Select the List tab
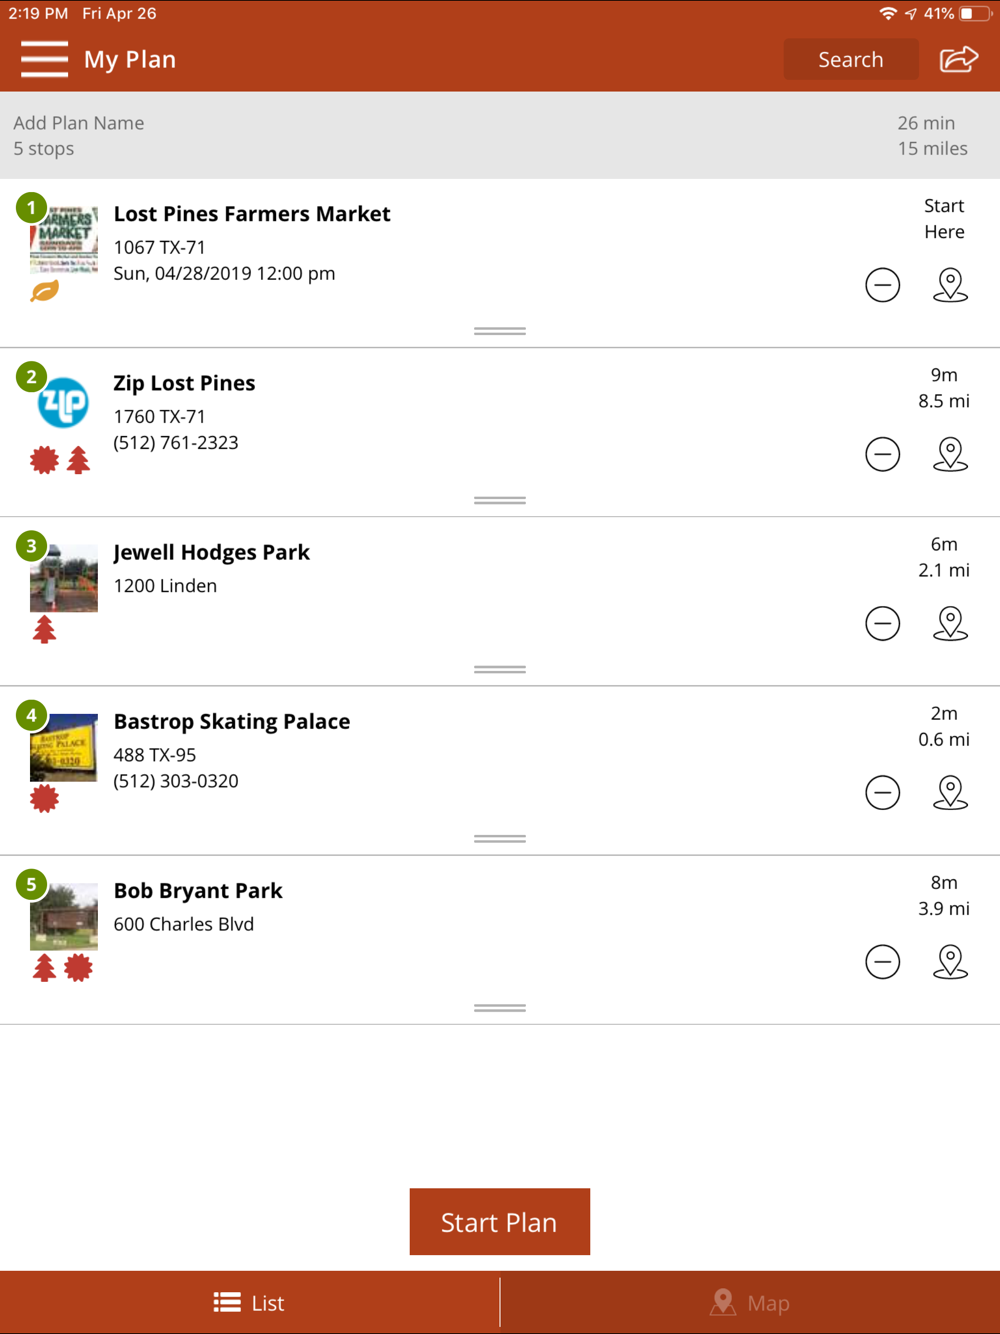Screen dimensions: 1000x1334 pos(249,1303)
